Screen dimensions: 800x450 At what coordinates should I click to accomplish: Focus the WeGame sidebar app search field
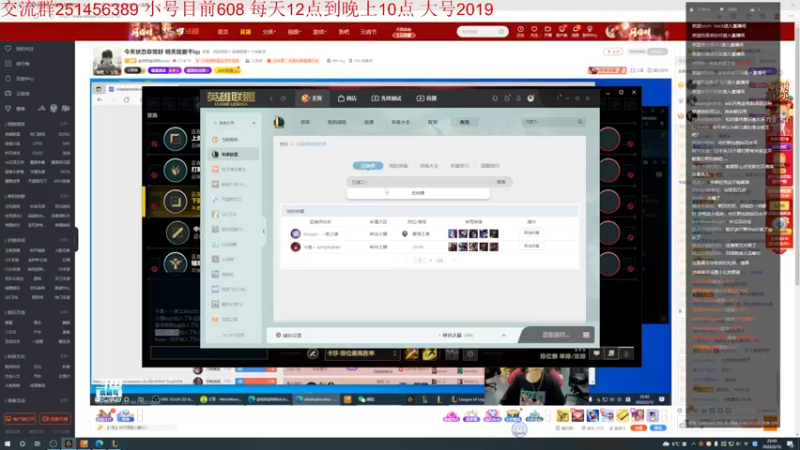coord(229,123)
